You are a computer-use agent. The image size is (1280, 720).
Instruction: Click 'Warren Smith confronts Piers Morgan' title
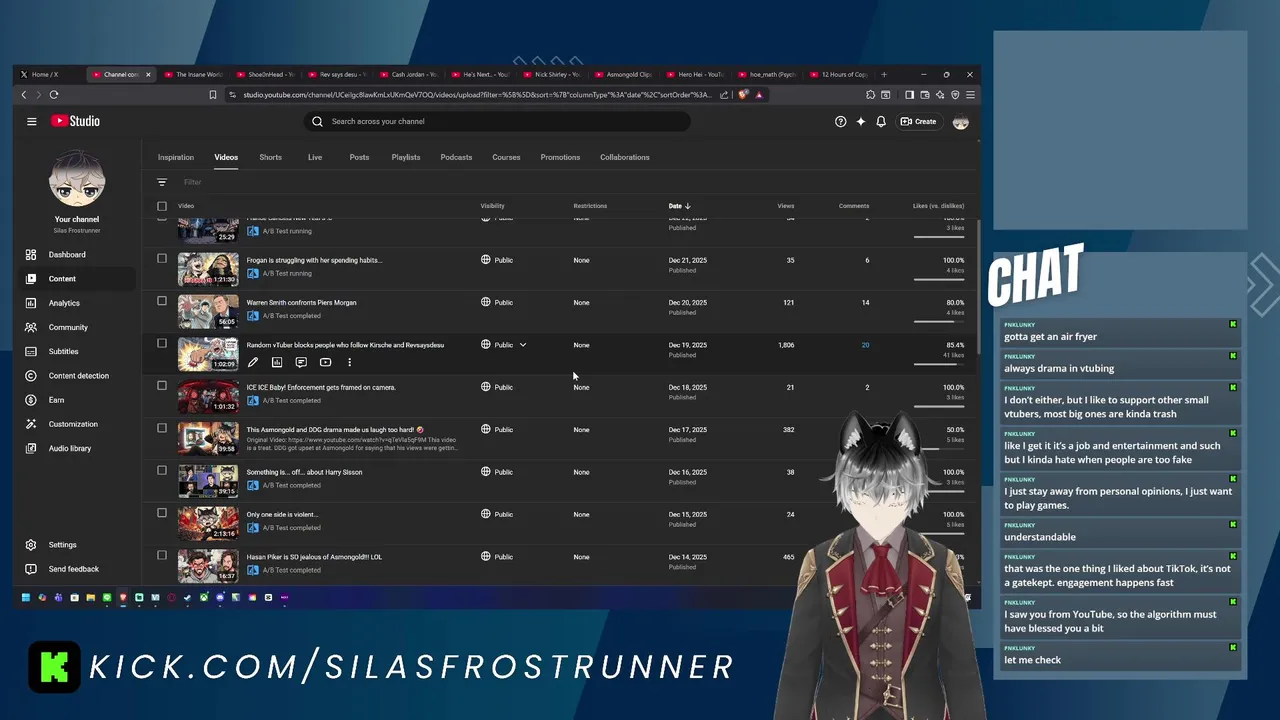pos(301,302)
